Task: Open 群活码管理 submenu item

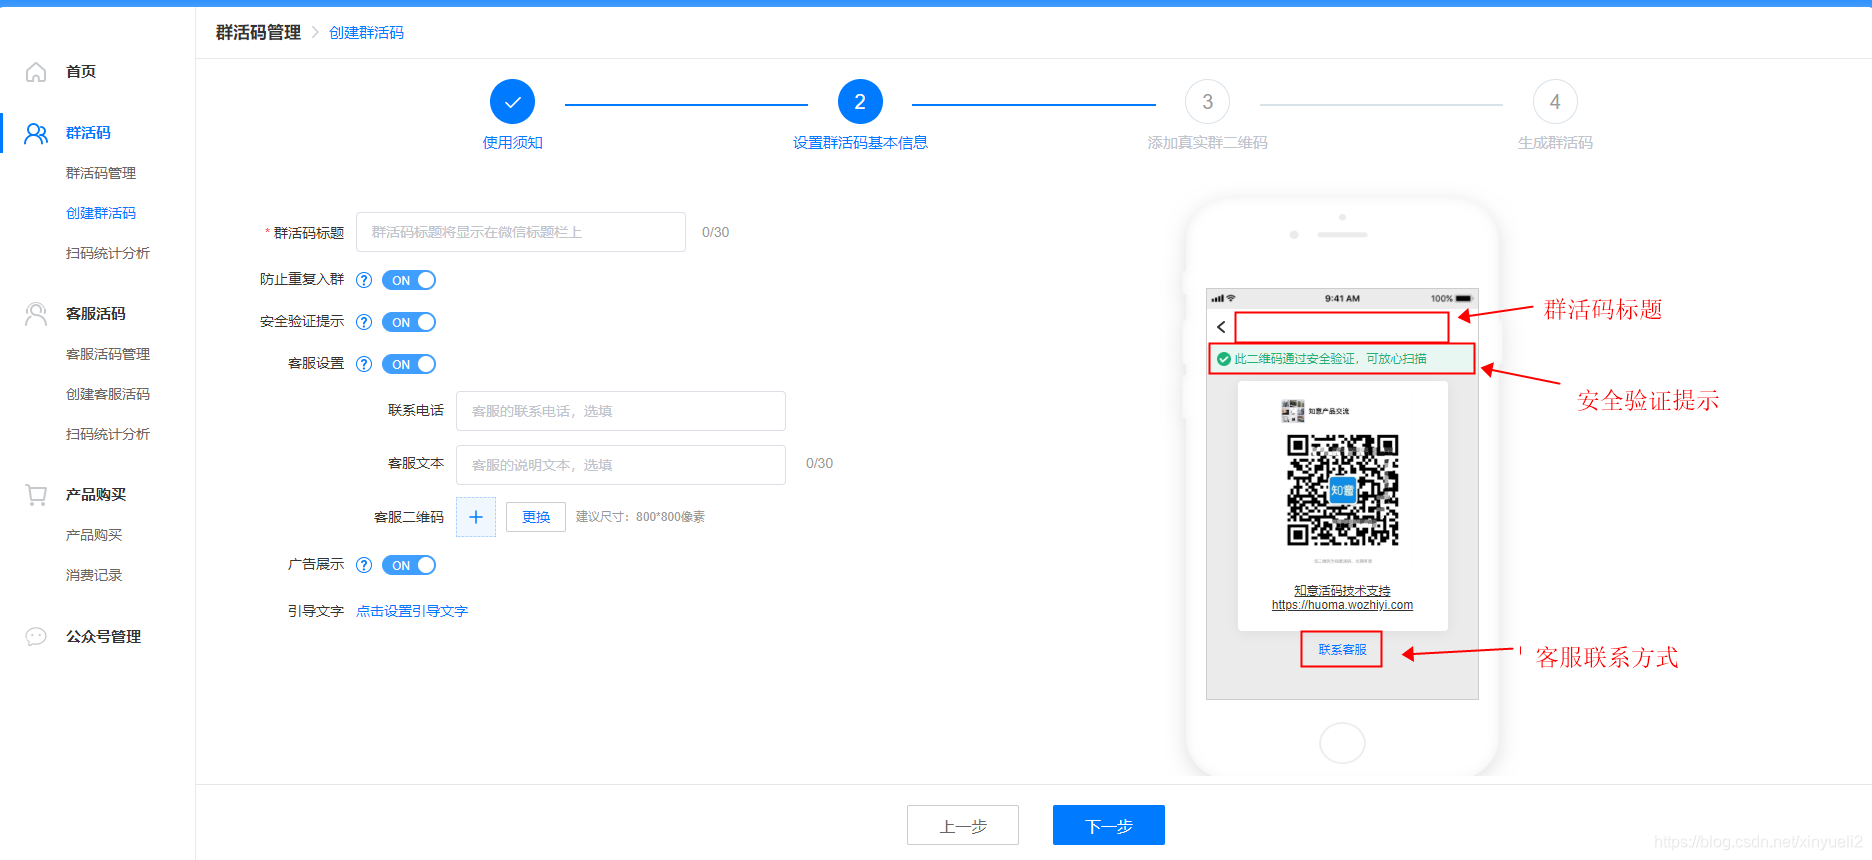Action: tap(101, 173)
